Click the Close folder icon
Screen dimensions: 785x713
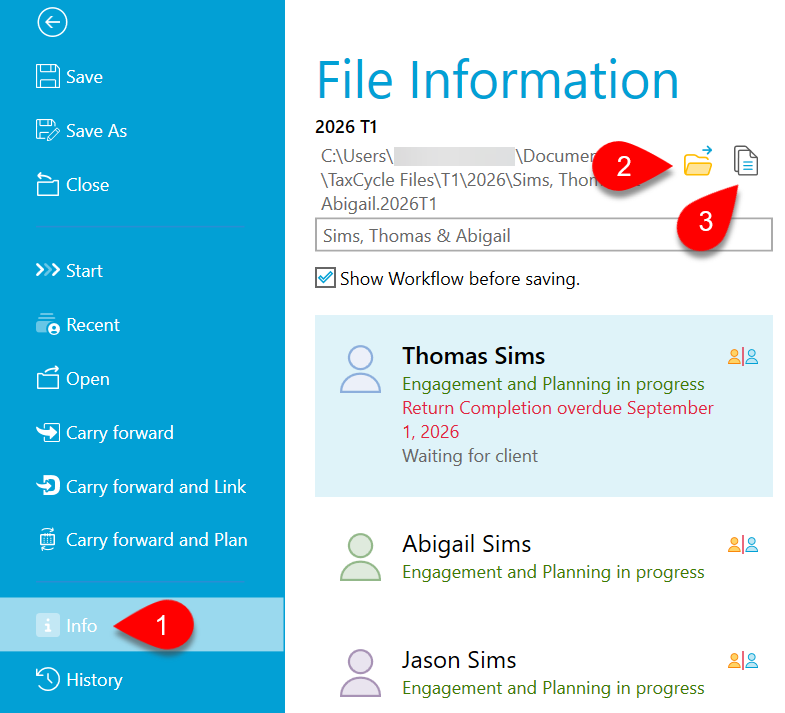48,184
